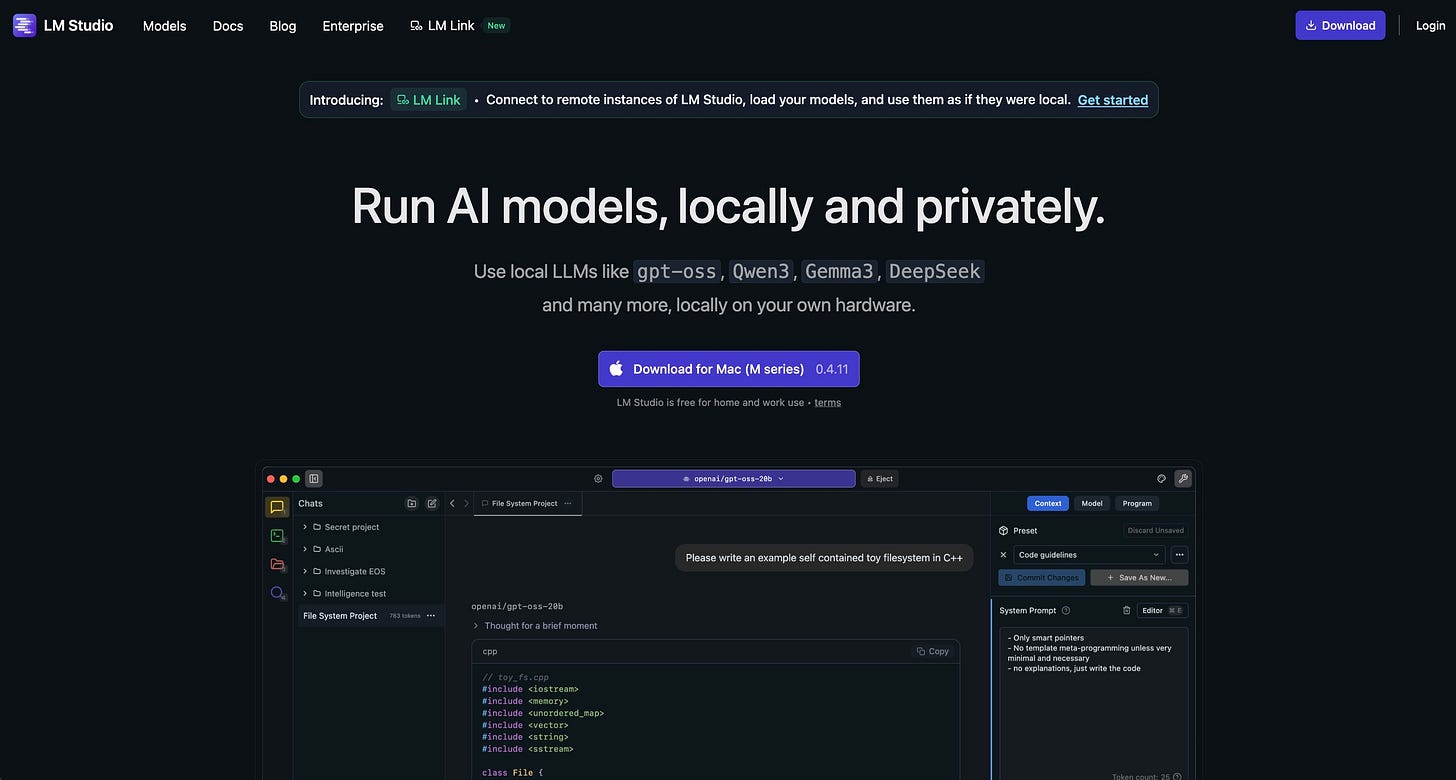
Task: Click the LM Link badge in banner
Action: coord(428,100)
